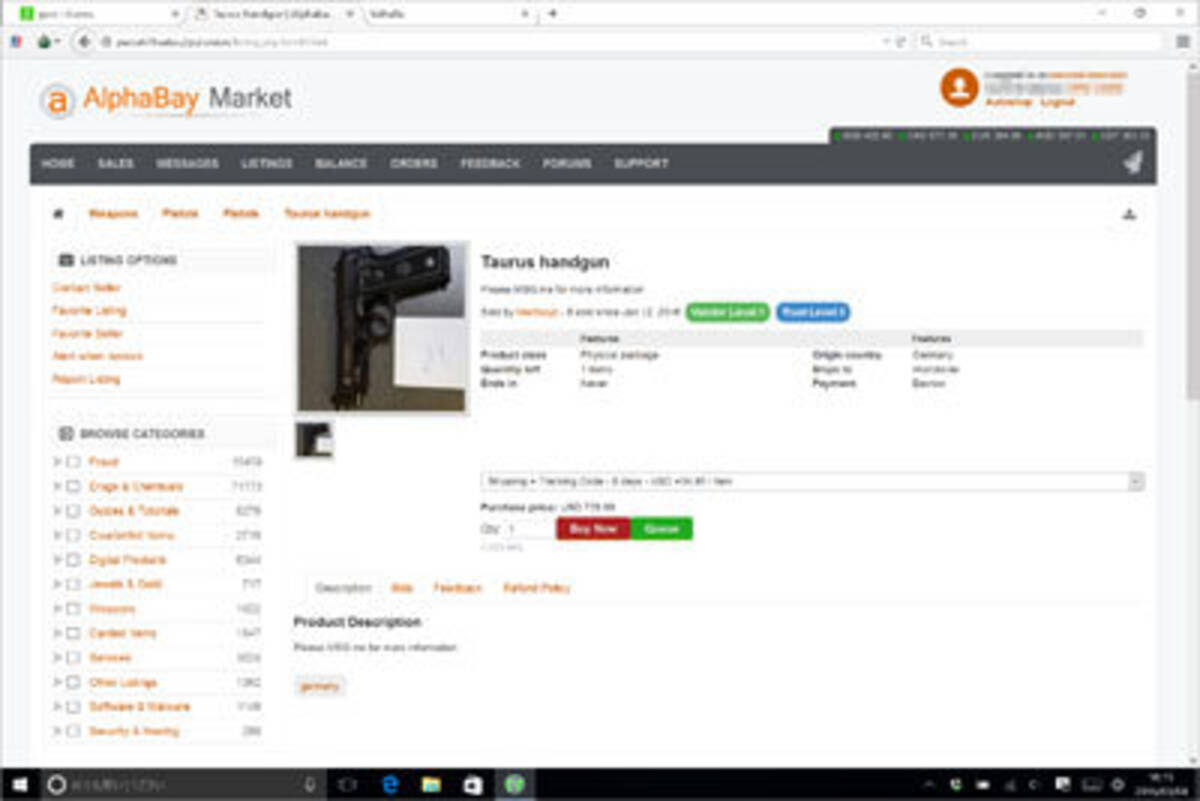Open SUPPORT in the navigation bar

[641, 163]
